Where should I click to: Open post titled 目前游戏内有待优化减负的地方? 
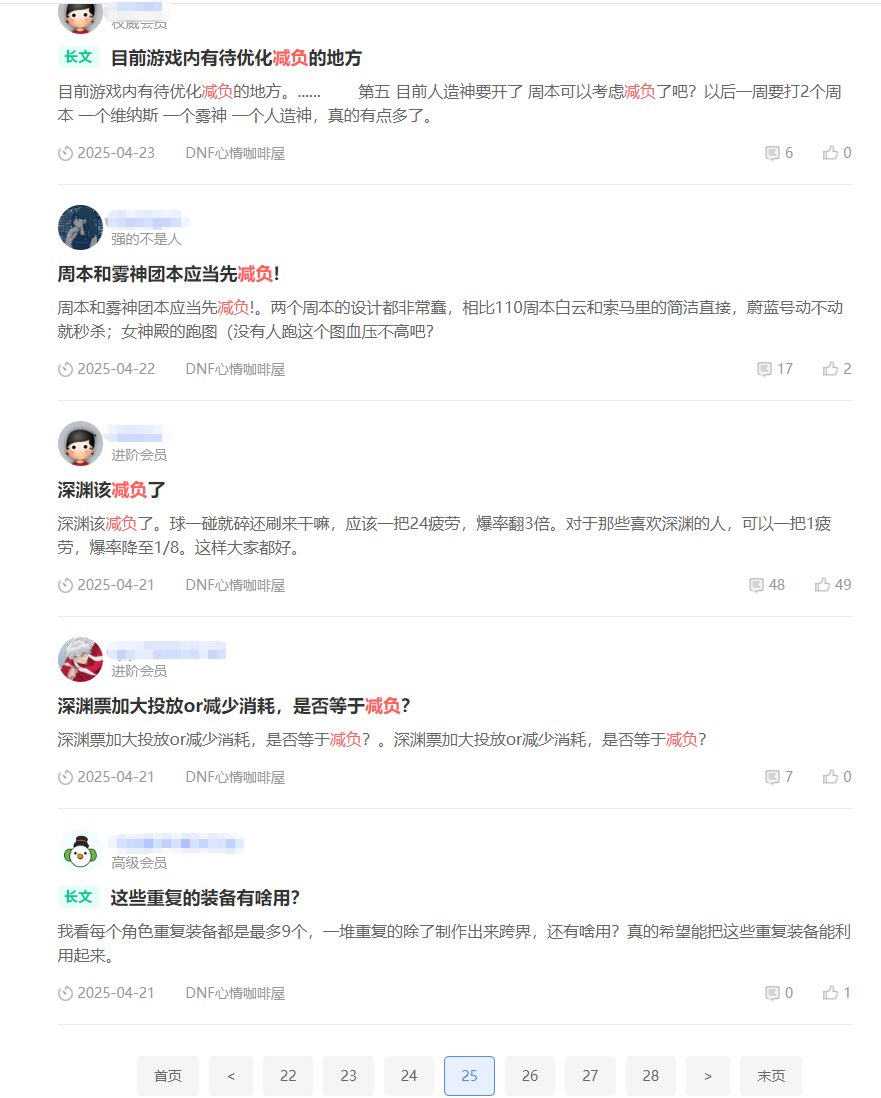[236, 58]
